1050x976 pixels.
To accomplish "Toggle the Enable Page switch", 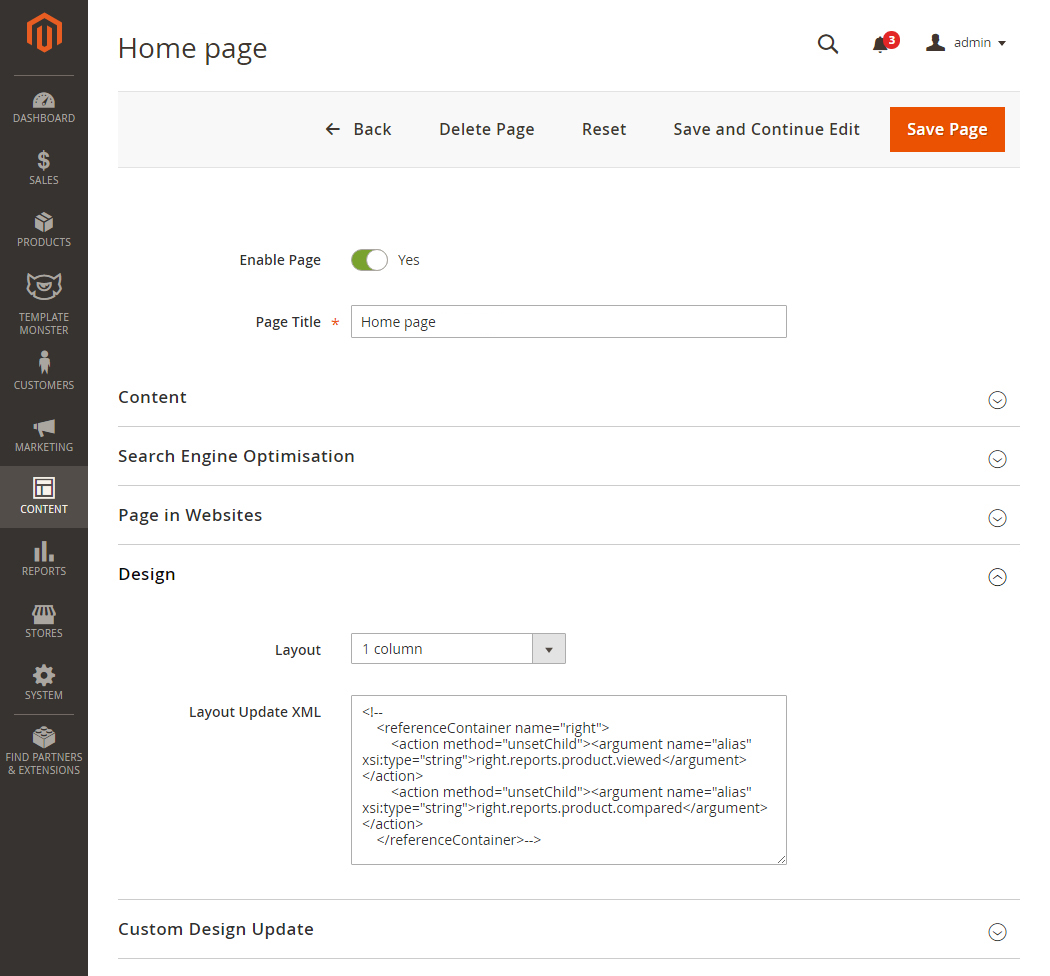I will (x=369, y=260).
